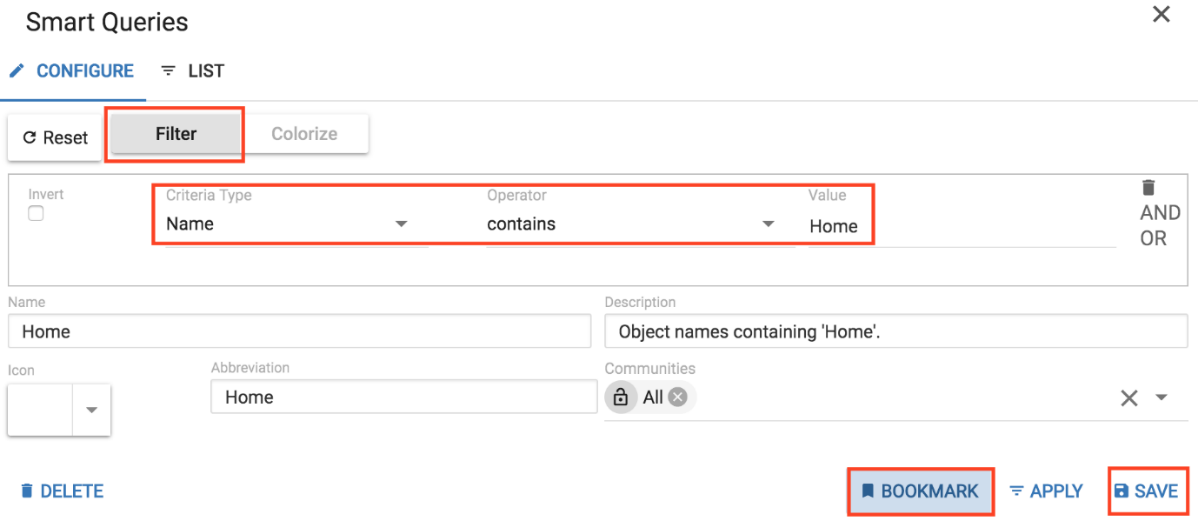
Task: Remove the All community chip
Action: pos(678,397)
